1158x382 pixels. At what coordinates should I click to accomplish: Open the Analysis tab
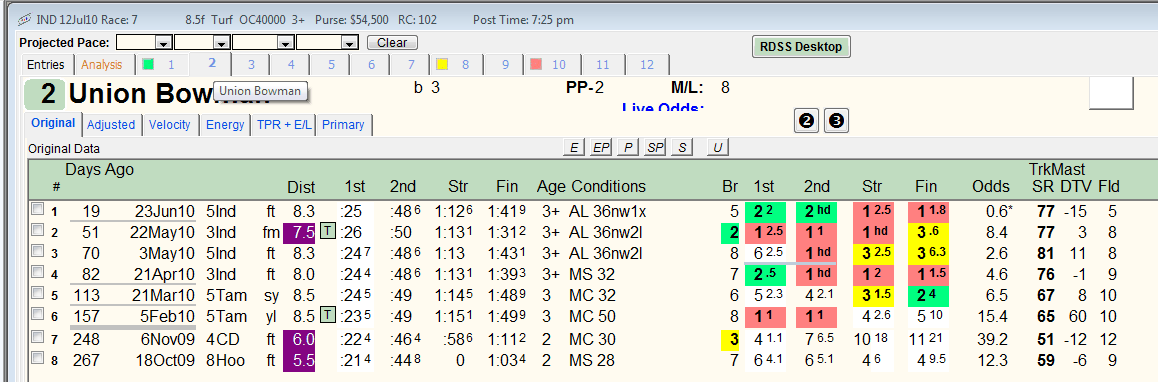pos(101,64)
